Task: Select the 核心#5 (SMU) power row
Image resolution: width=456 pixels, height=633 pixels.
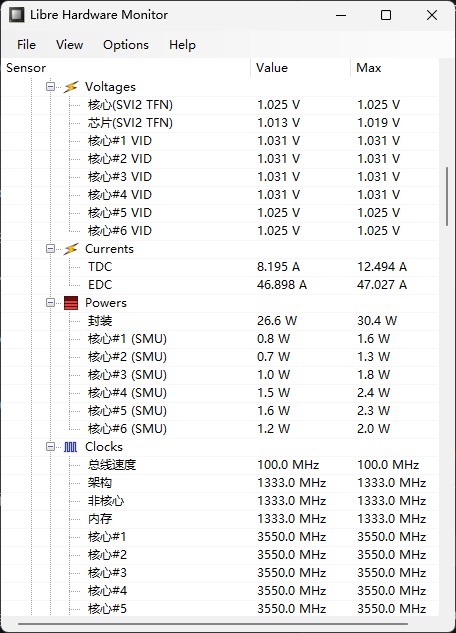Action: pos(220,411)
